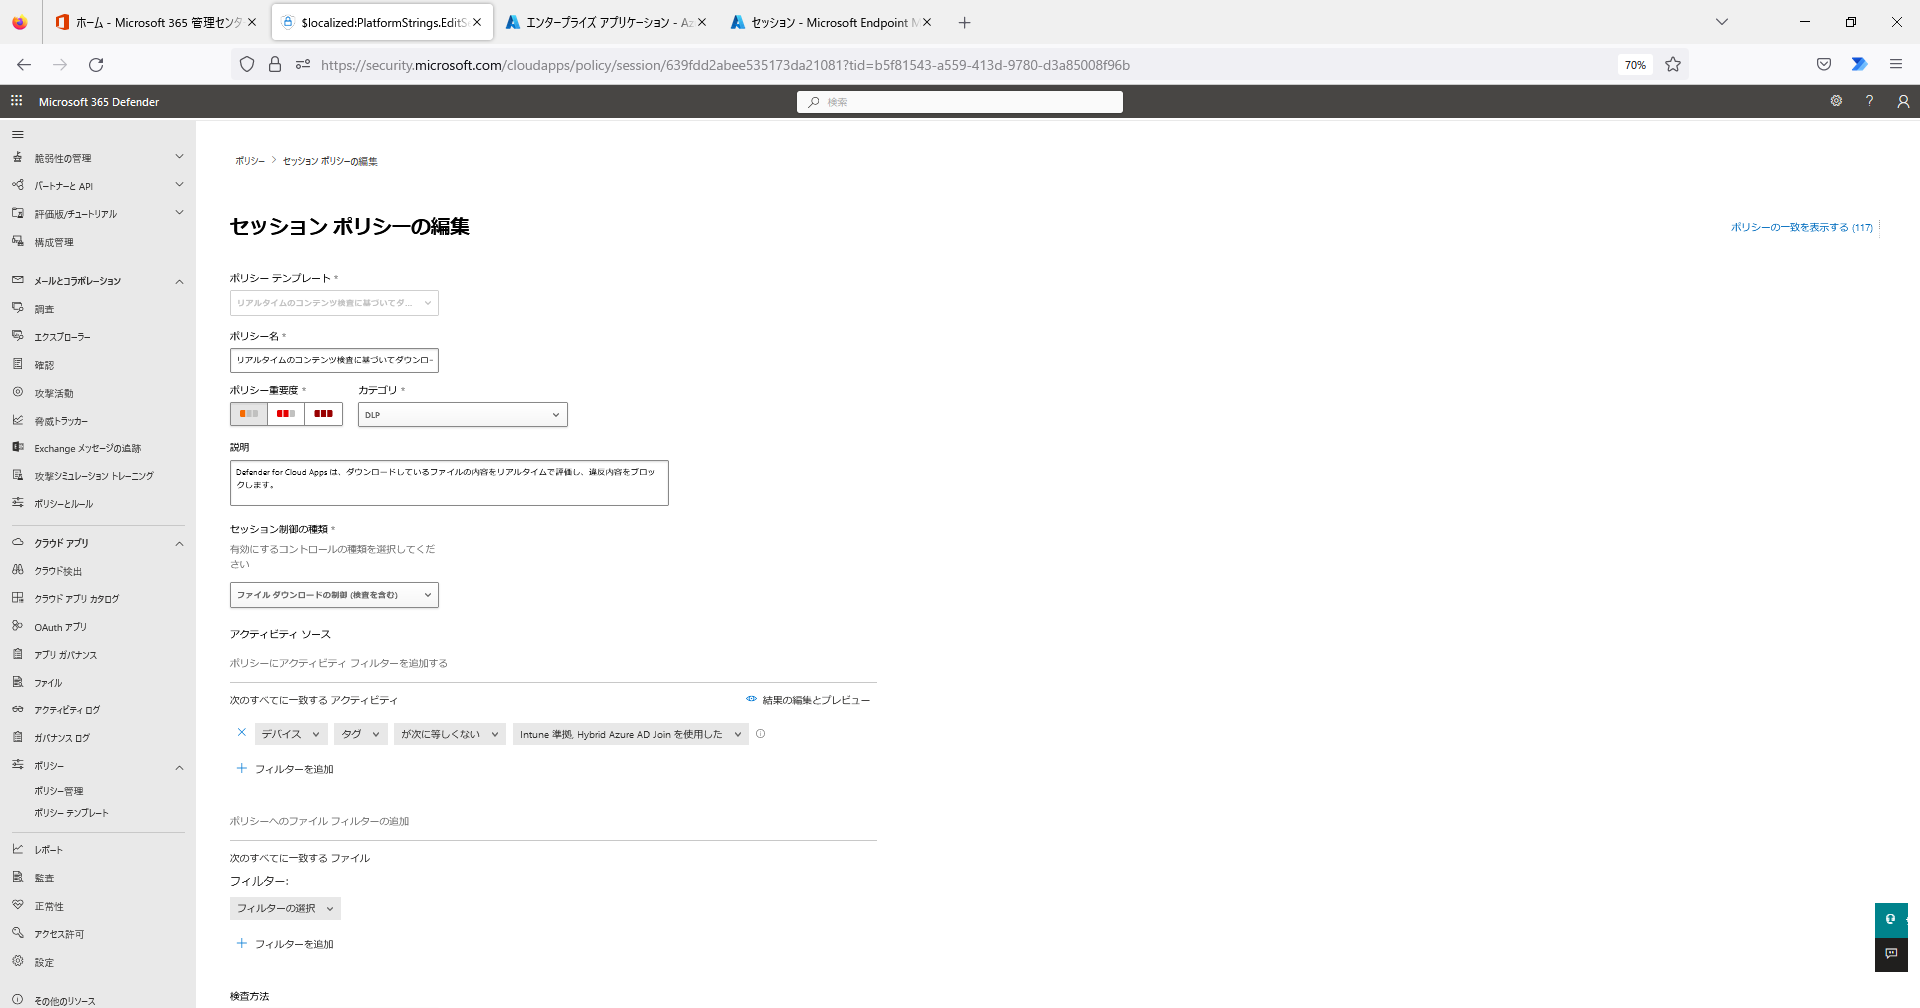This screenshot has height=1008, width=1920.
Task: Focus the ポリシー名 input field
Action: click(334, 360)
